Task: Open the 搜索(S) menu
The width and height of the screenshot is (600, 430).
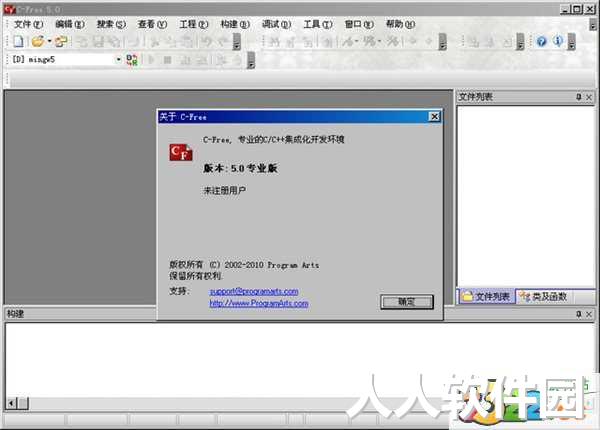Action: point(111,24)
